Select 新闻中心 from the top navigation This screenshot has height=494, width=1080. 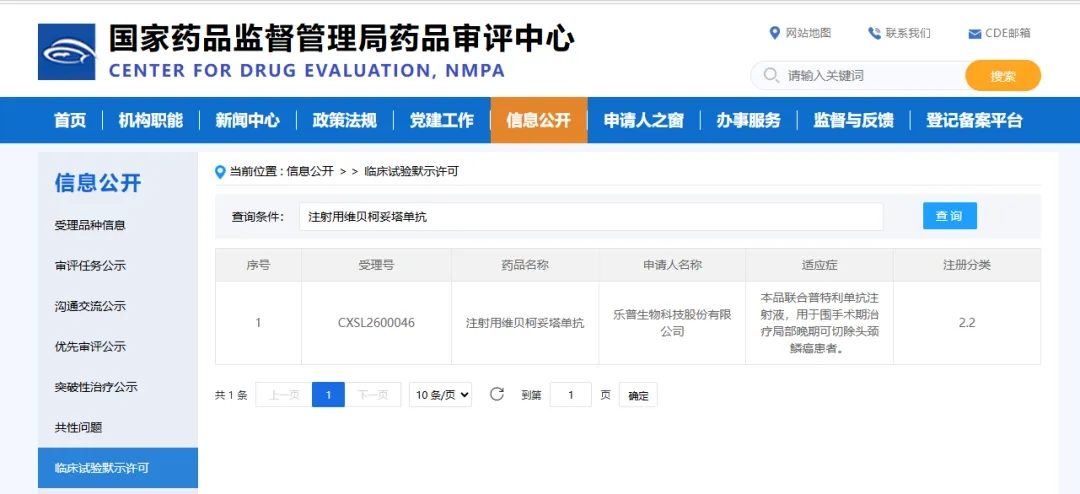(x=247, y=121)
